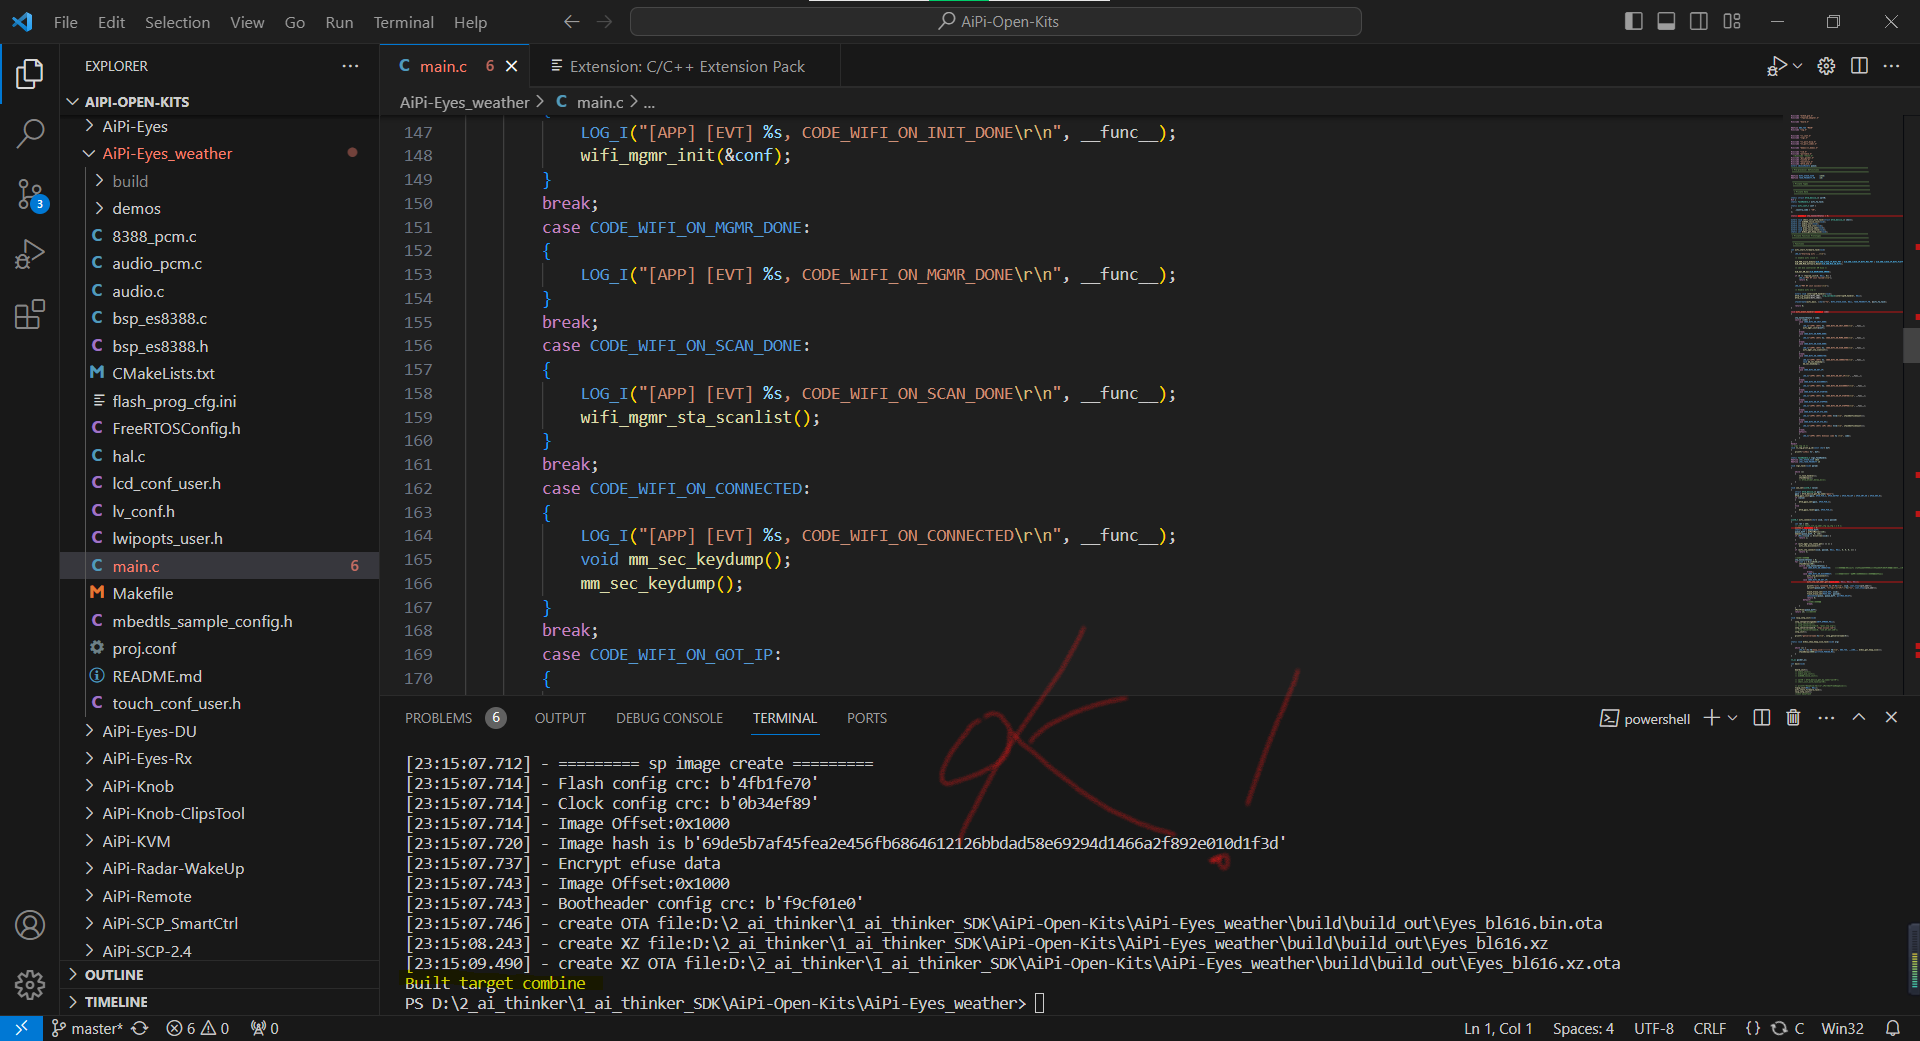This screenshot has height=1041, width=1920.
Task: Toggle panel layout icon in title bar
Action: click(x=1666, y=21)
